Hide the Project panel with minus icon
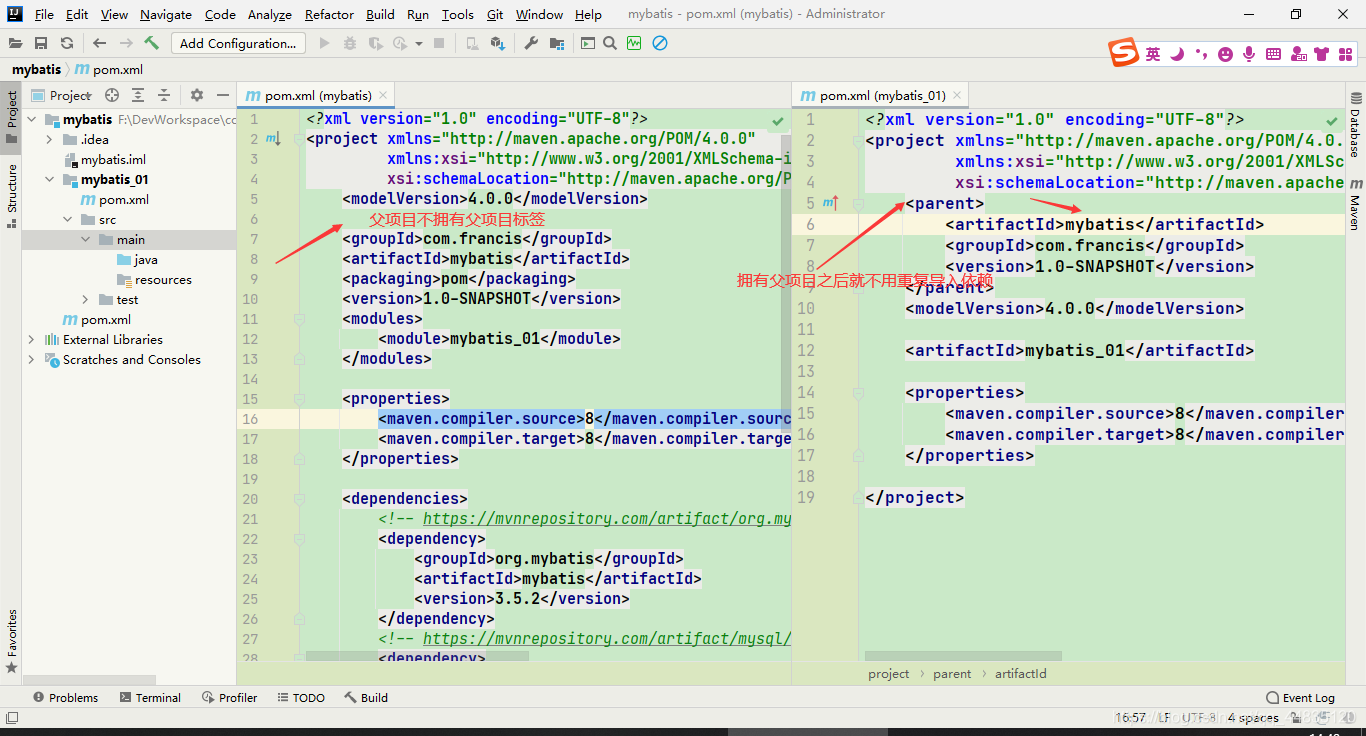The height and width of the screenshot is (736, 1366). point(223,95)
